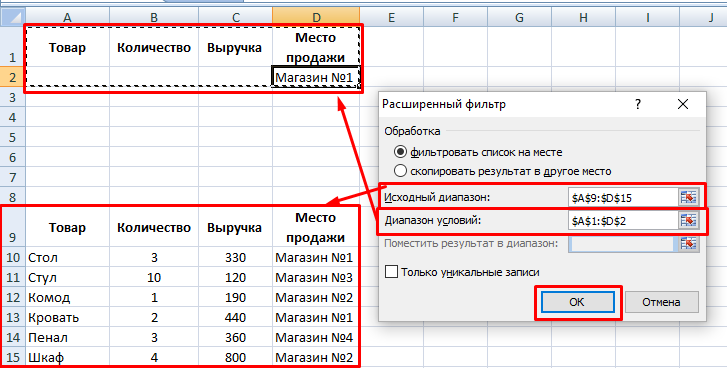Select column F header

tap(455, 18)
